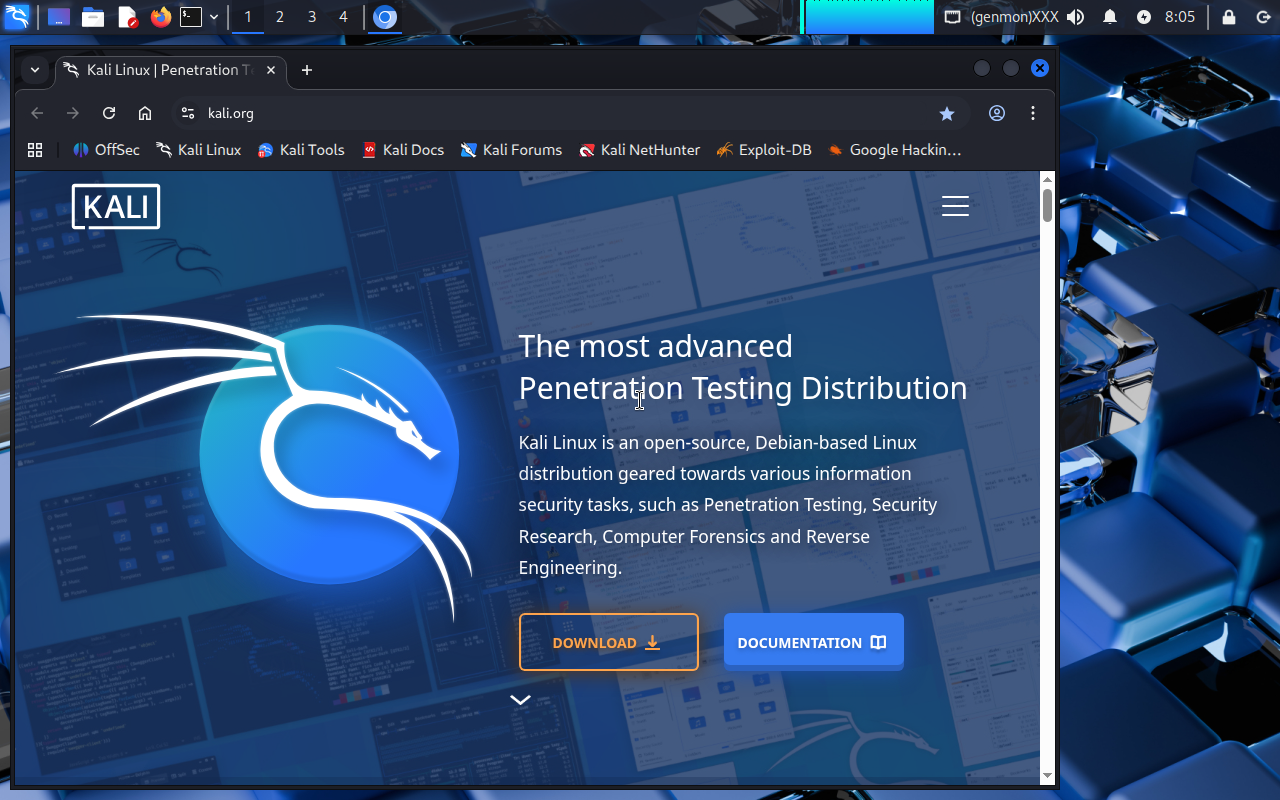Click the scrollbar down arrow
The width and height of the screenshot is (1280, 800).
1047,776
